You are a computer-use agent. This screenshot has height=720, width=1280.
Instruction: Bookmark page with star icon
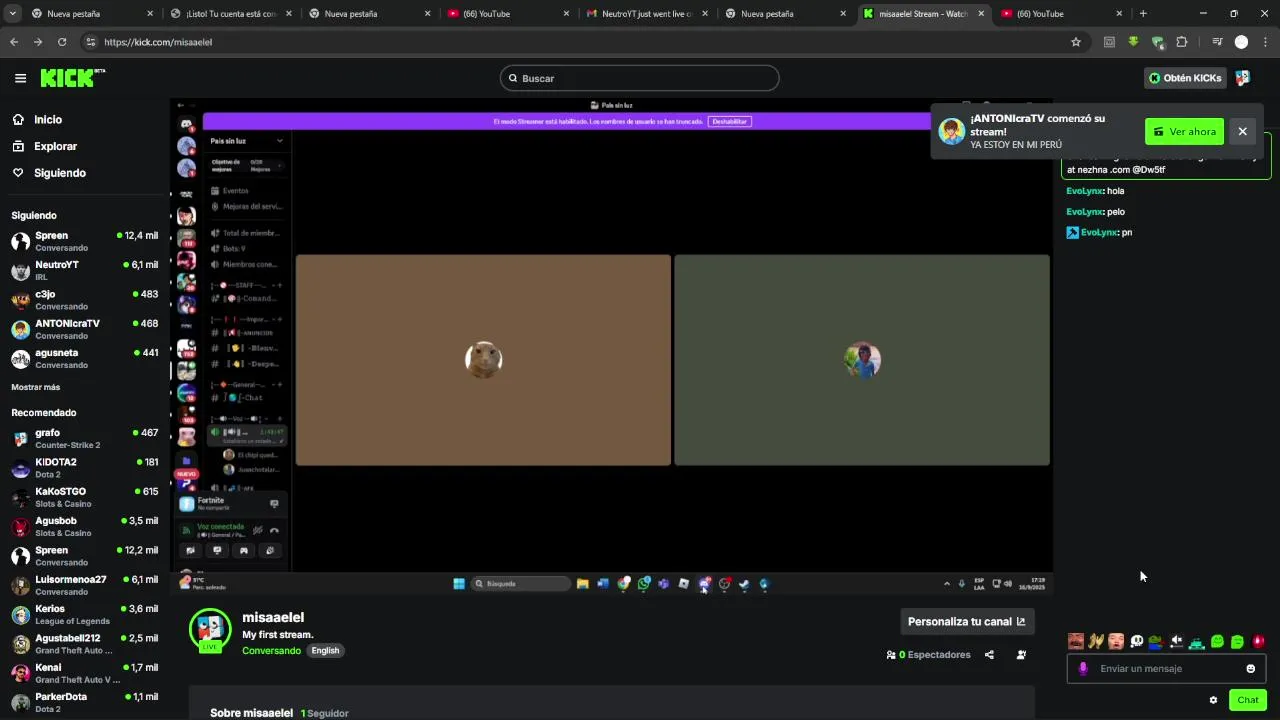point(1076,42)
